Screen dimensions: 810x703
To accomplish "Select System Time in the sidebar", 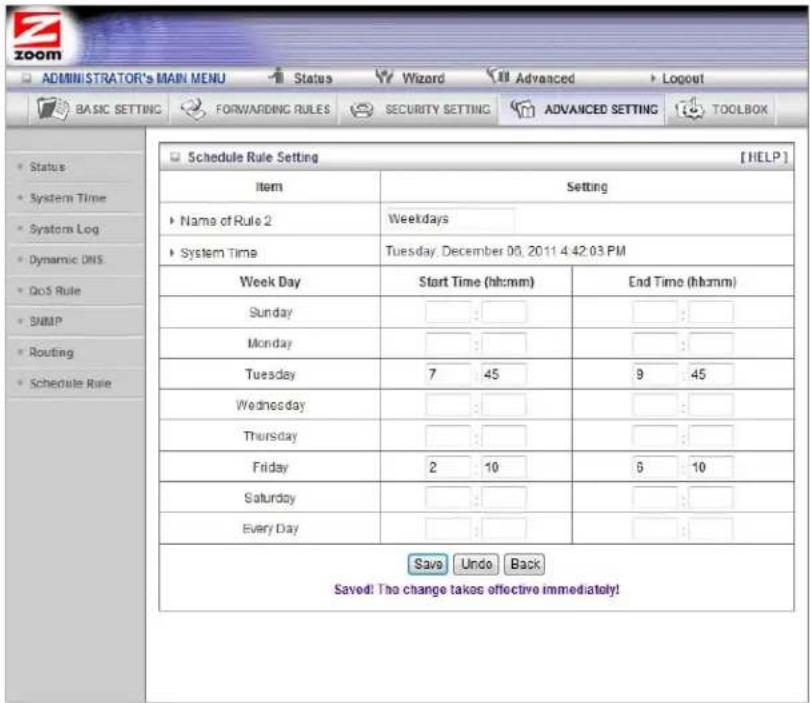I will click(x=68, y=198).
